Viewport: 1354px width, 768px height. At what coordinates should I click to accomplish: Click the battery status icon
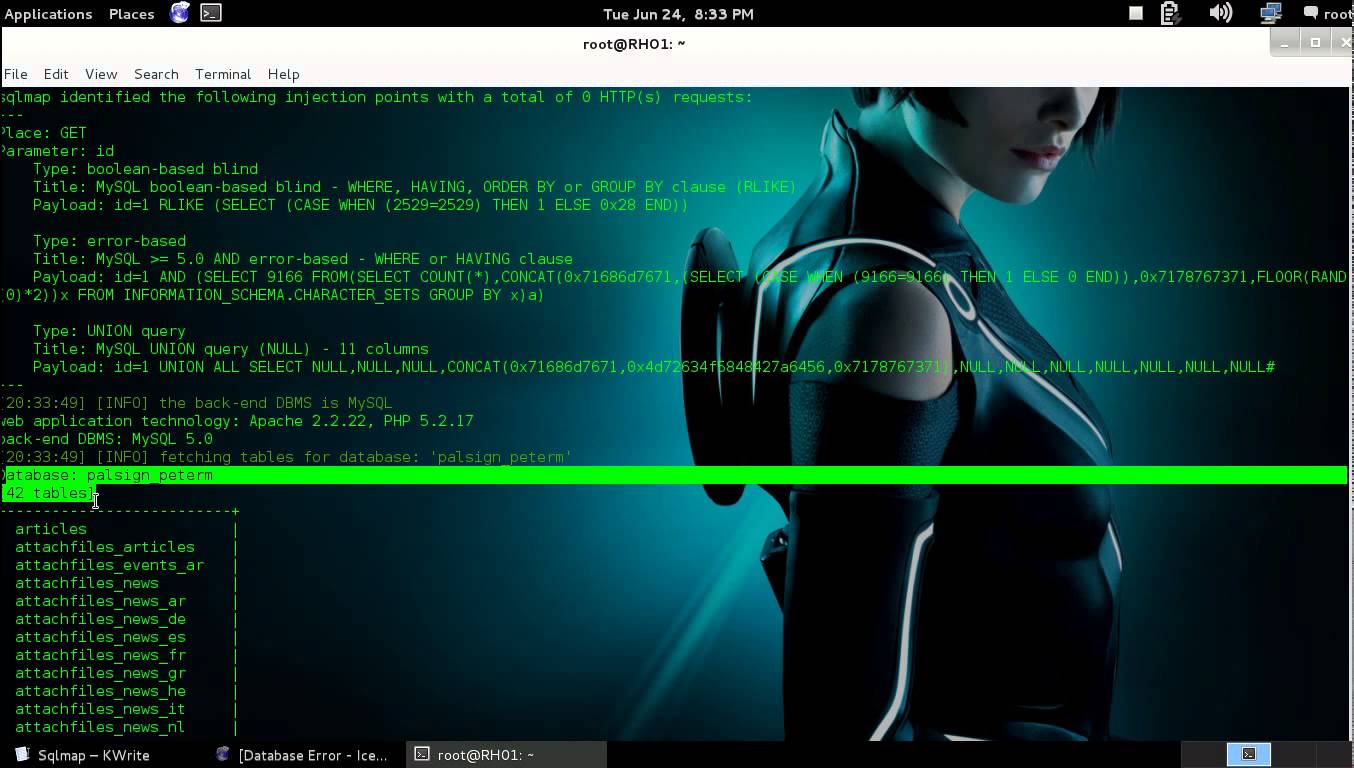(x=1170, y=13)
